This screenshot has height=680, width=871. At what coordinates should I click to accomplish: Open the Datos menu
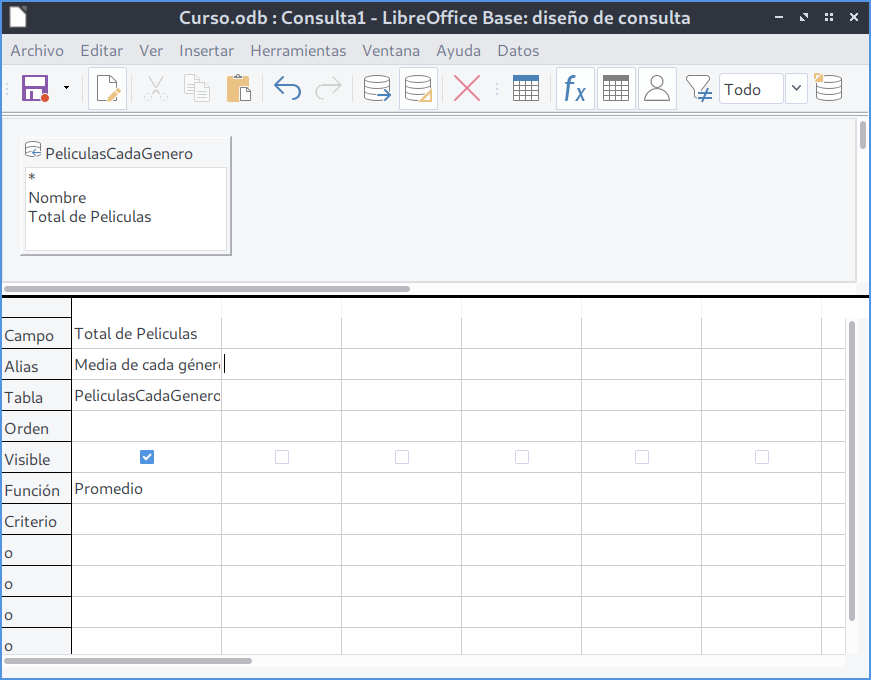(518, 51)
